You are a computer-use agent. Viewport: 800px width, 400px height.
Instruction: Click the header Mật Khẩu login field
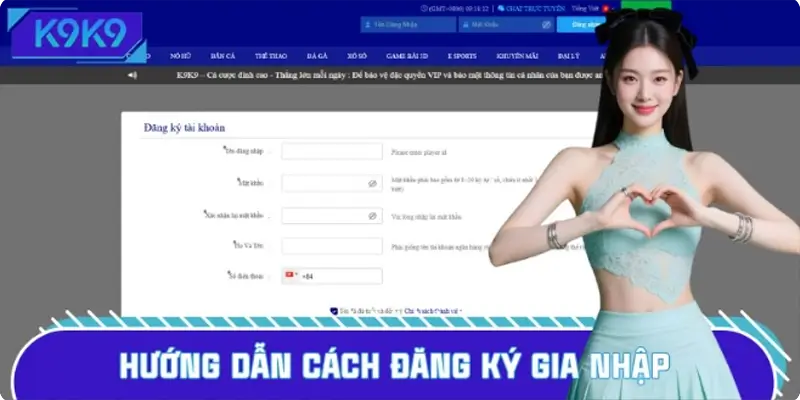[x=506, y=24]
